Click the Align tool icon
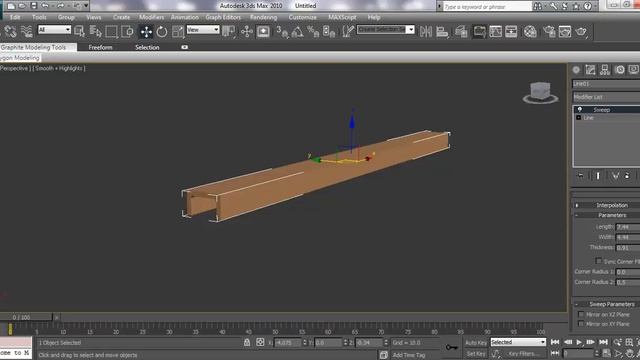The image size is (640, 360). (442, 31)
